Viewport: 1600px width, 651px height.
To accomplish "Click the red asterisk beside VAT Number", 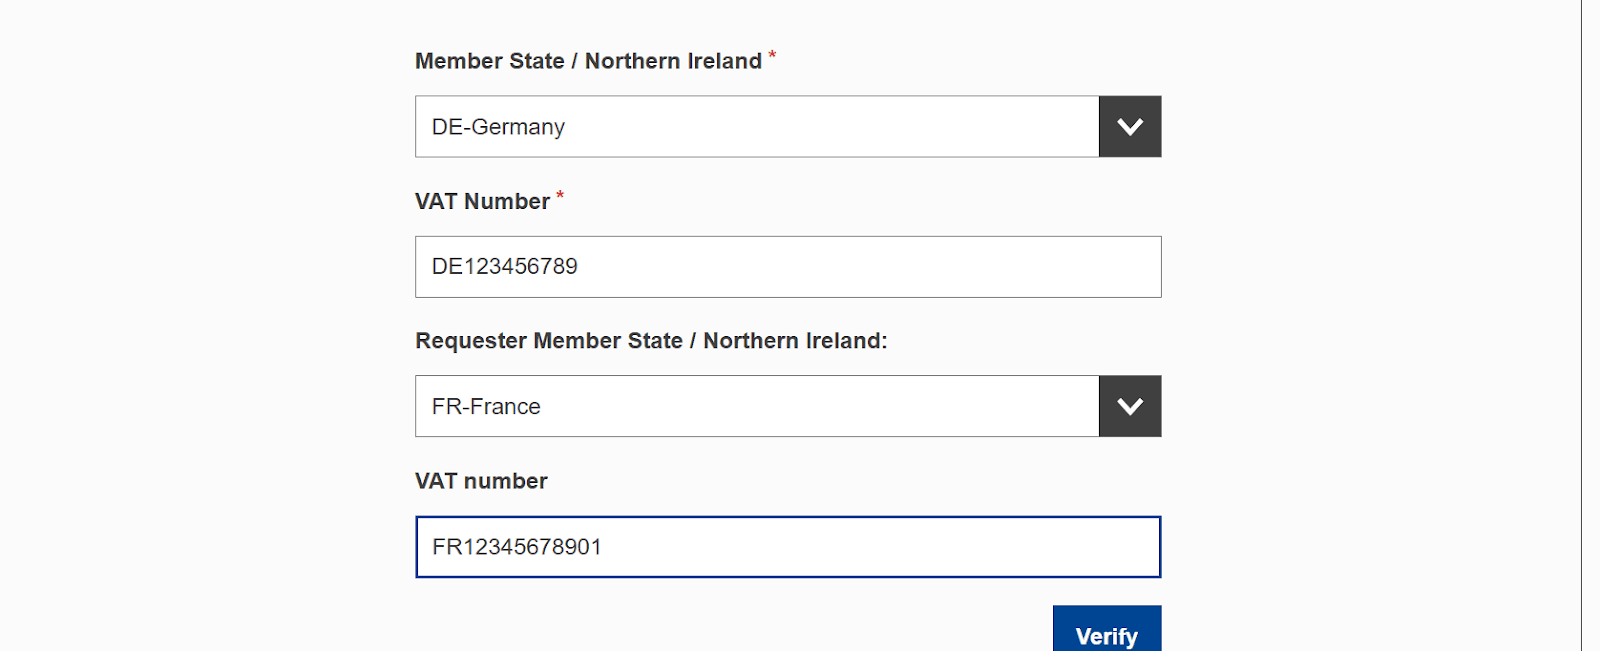I will 560,196.
